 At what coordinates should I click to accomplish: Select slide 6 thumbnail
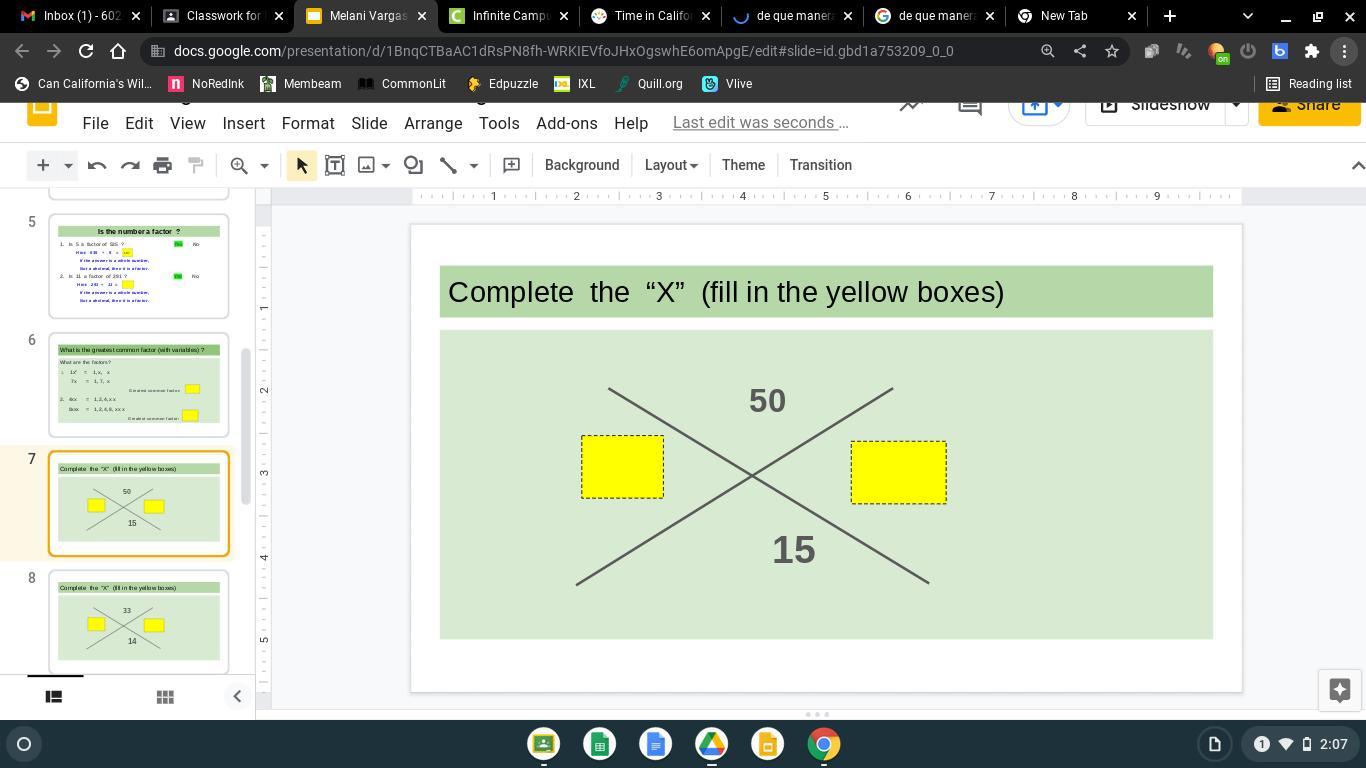tap(139, 385)
